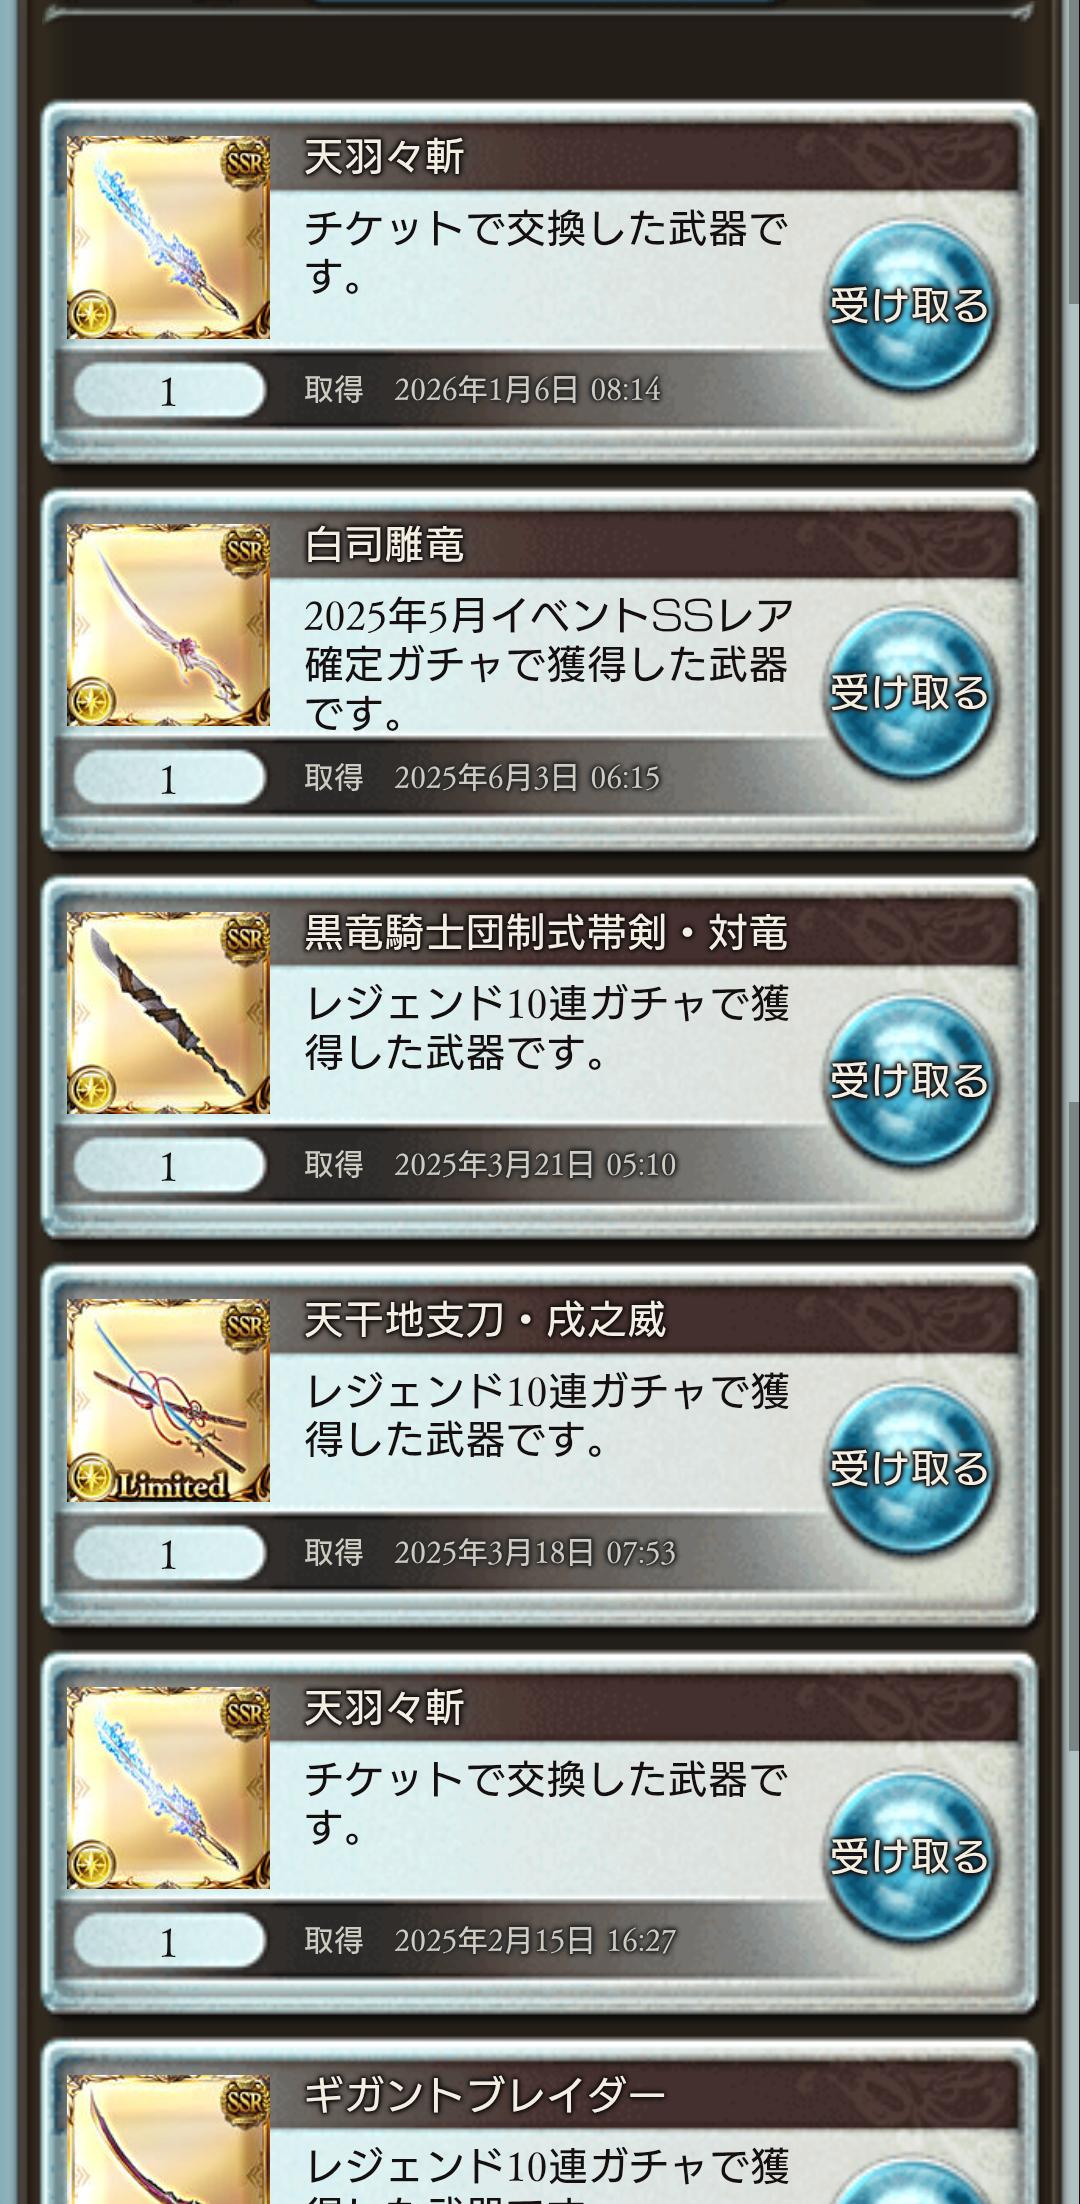Open the 黒竜騎士団制式帯剣・対竜 thumbnail

click(x=168, y=1013)
